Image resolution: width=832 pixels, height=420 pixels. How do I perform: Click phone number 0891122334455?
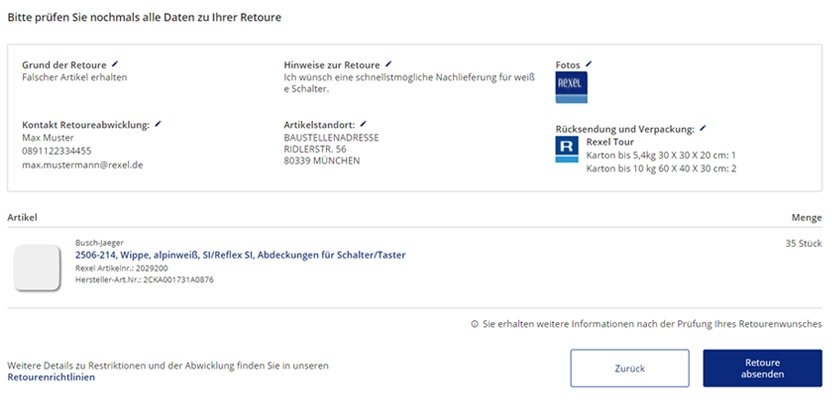57,151
